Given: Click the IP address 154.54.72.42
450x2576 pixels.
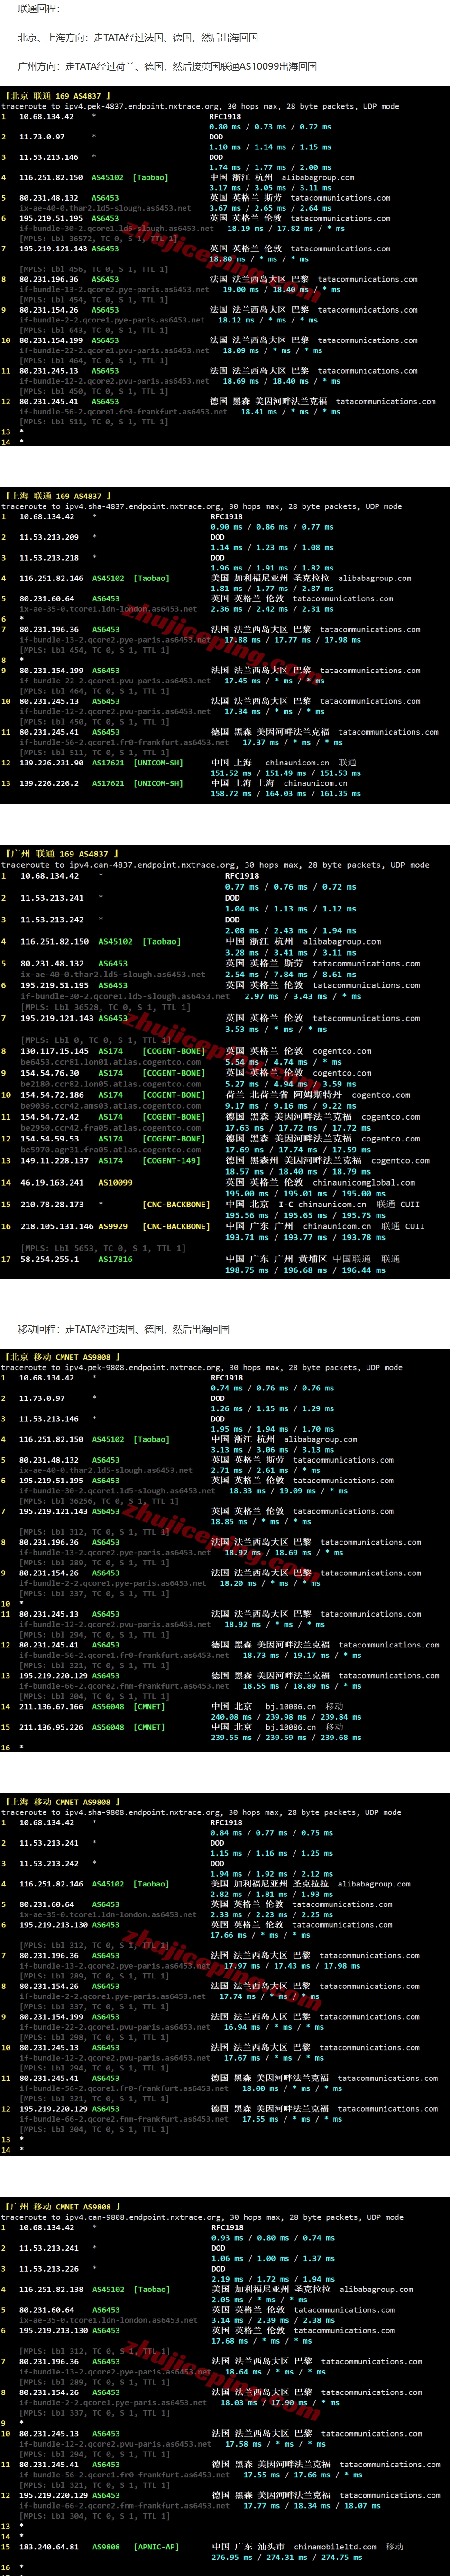Looking at the screenshot, I should click(50, 1117).
